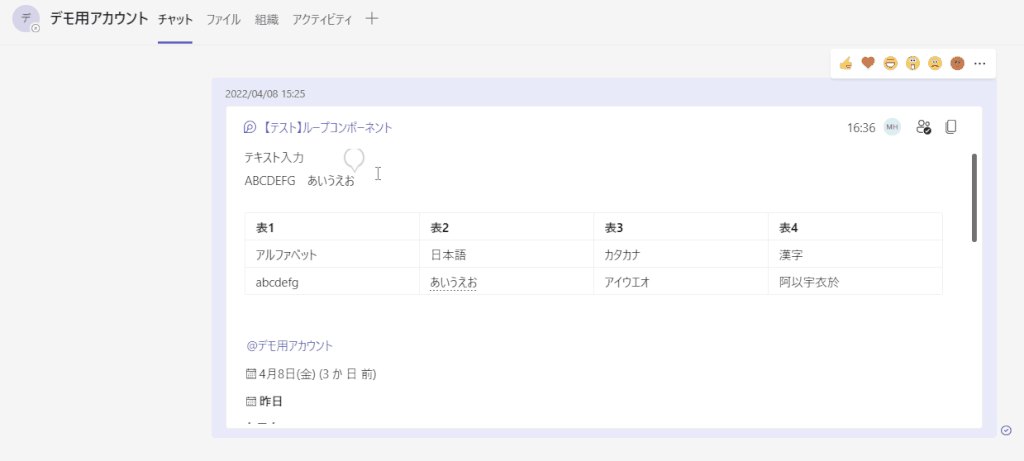
Task: Click the デモ用アカウント profile avatar
Action: (x=26, y=19)
